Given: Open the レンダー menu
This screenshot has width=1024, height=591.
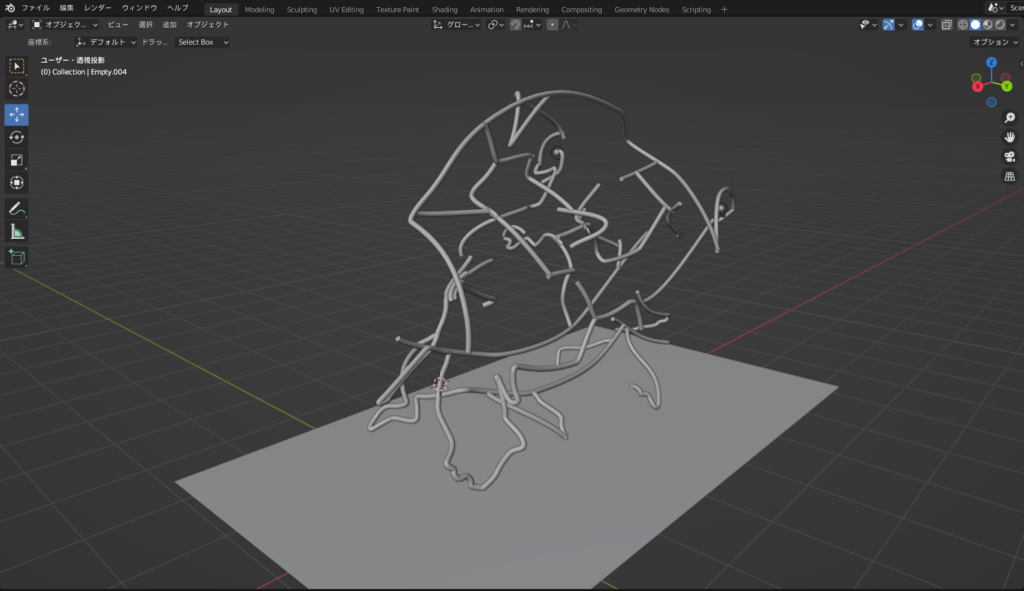Looking at the screenshot, I should 98,8.
